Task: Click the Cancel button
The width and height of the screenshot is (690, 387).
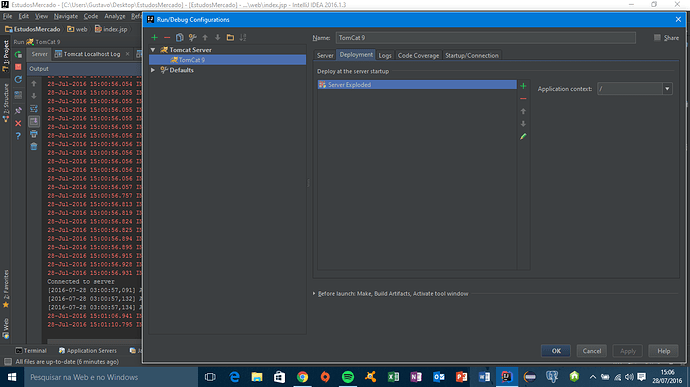Action: pos(592,351)
